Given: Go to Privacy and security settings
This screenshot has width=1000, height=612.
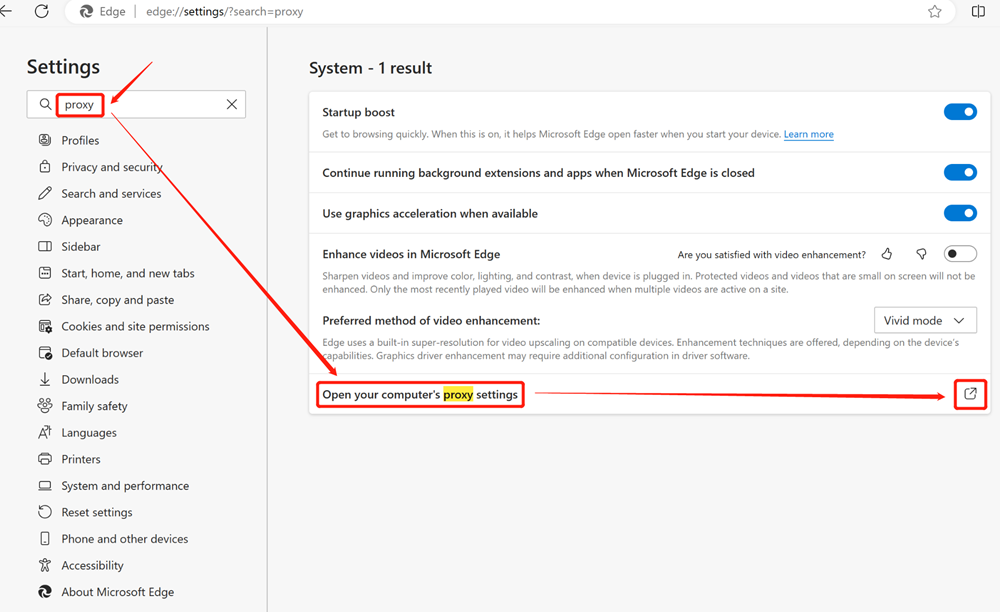Looking at the screenshot, I should click(x=112, y=167).
